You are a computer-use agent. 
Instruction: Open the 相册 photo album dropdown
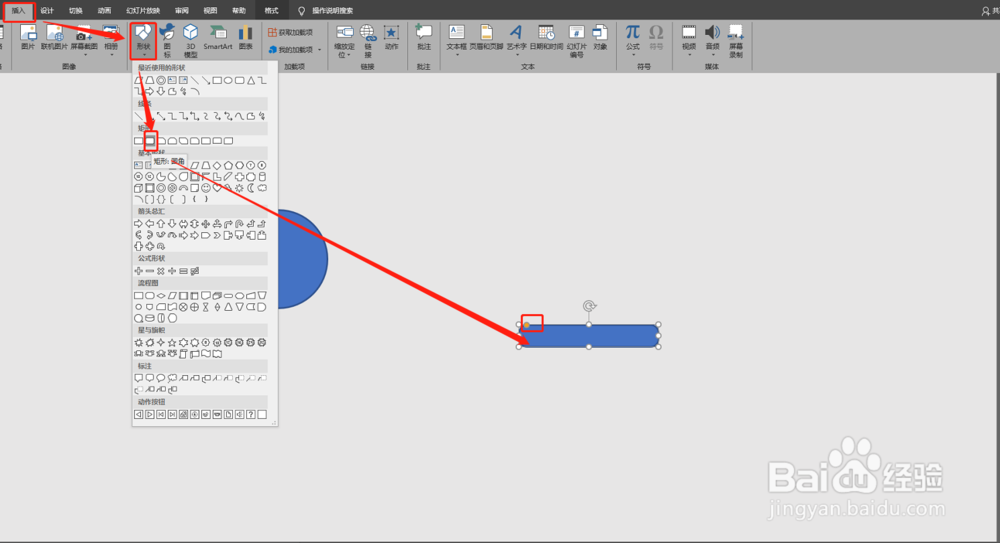[111, 40]
